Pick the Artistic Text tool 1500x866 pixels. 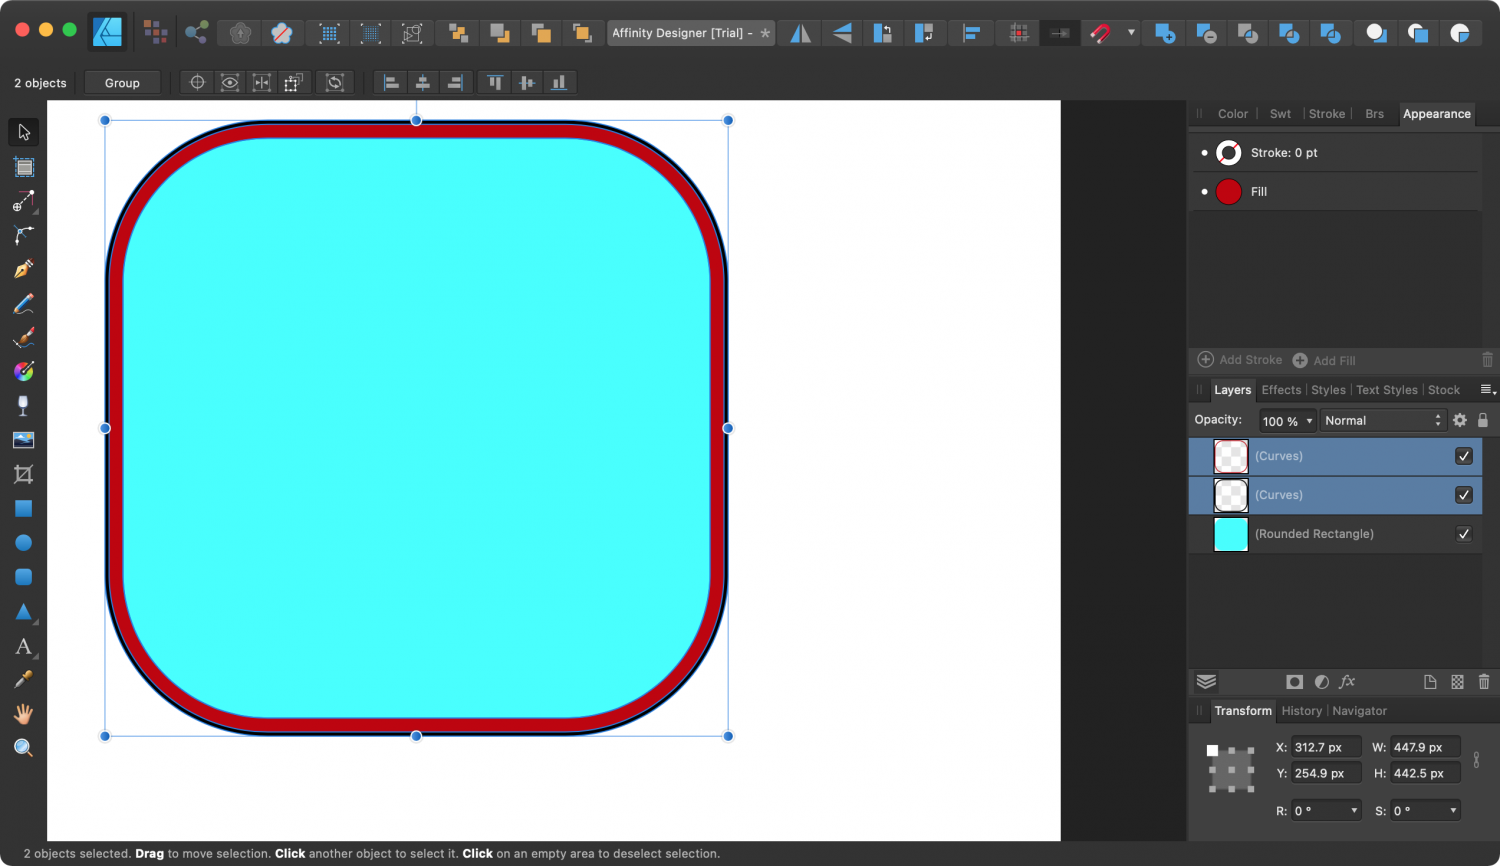click(x=23, y=646)
